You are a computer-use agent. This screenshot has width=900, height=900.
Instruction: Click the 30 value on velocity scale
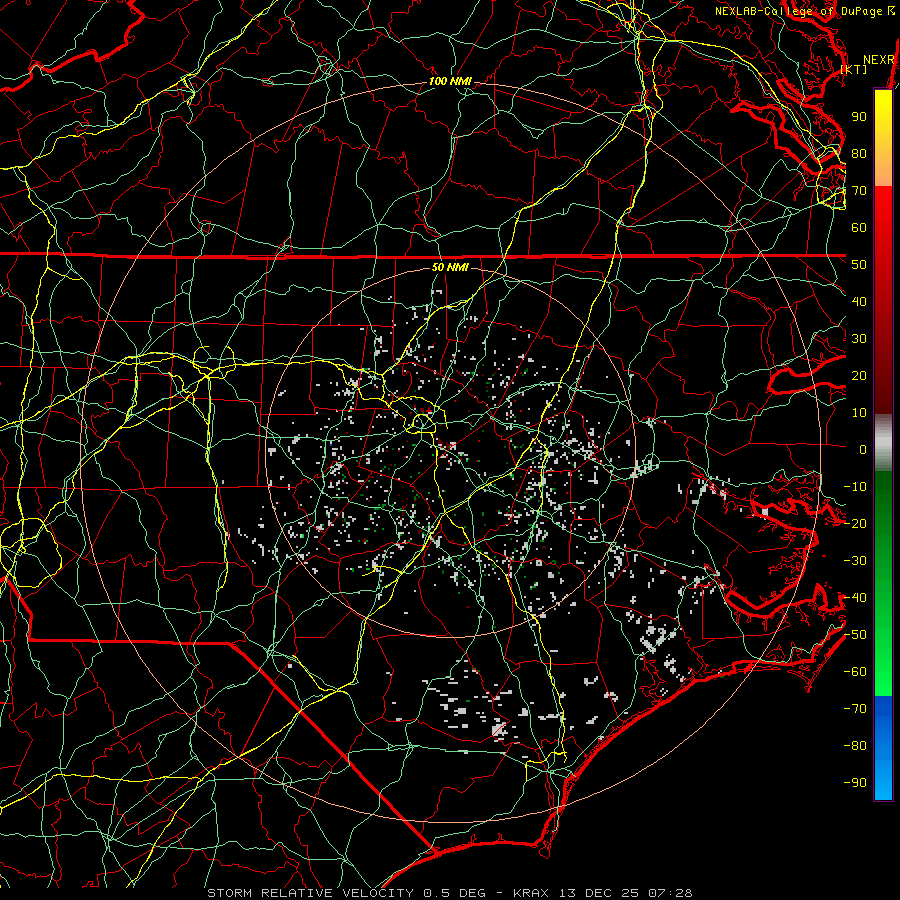(859, 339)
